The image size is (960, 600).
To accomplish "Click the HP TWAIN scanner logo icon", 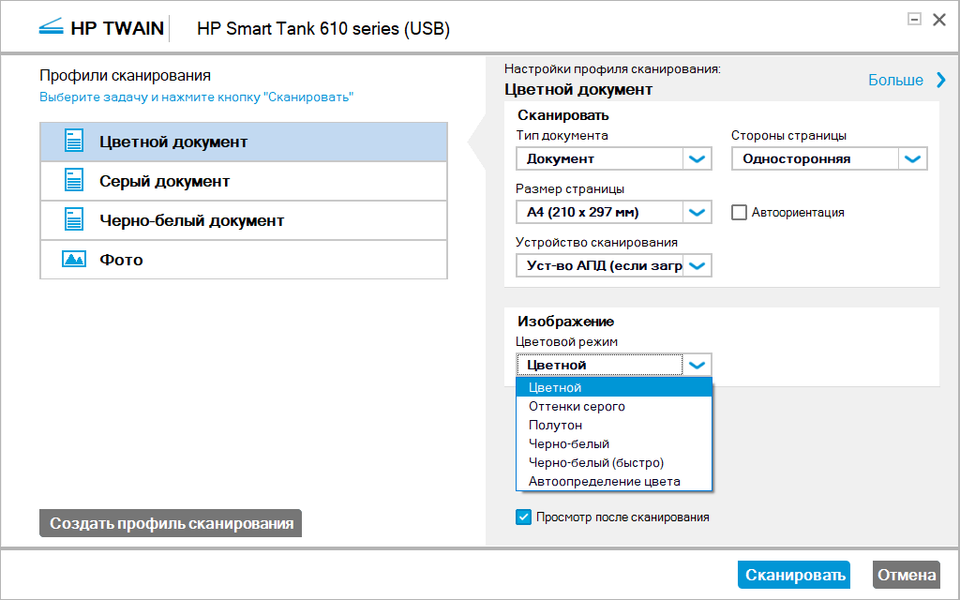I will pyautogui.click(x=50, y=28).
